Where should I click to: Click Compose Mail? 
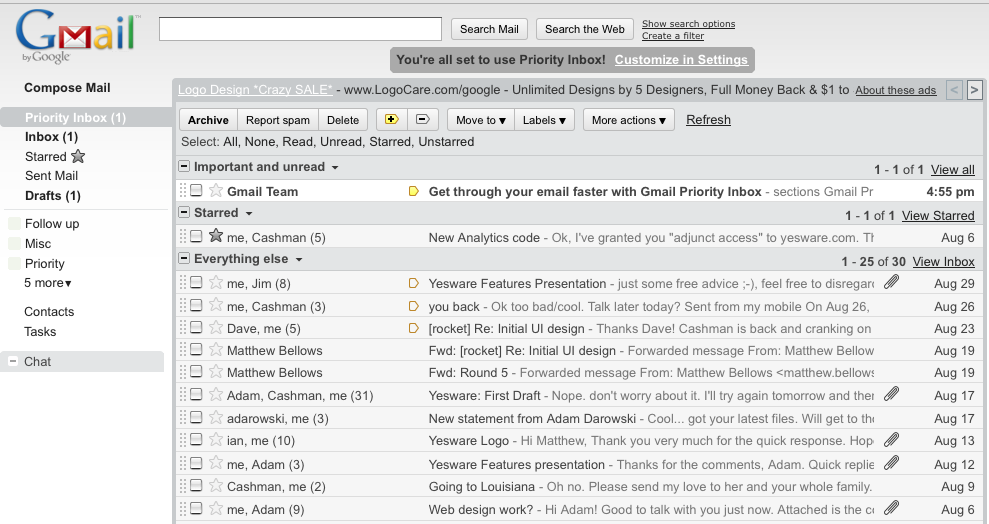(67, 88)
